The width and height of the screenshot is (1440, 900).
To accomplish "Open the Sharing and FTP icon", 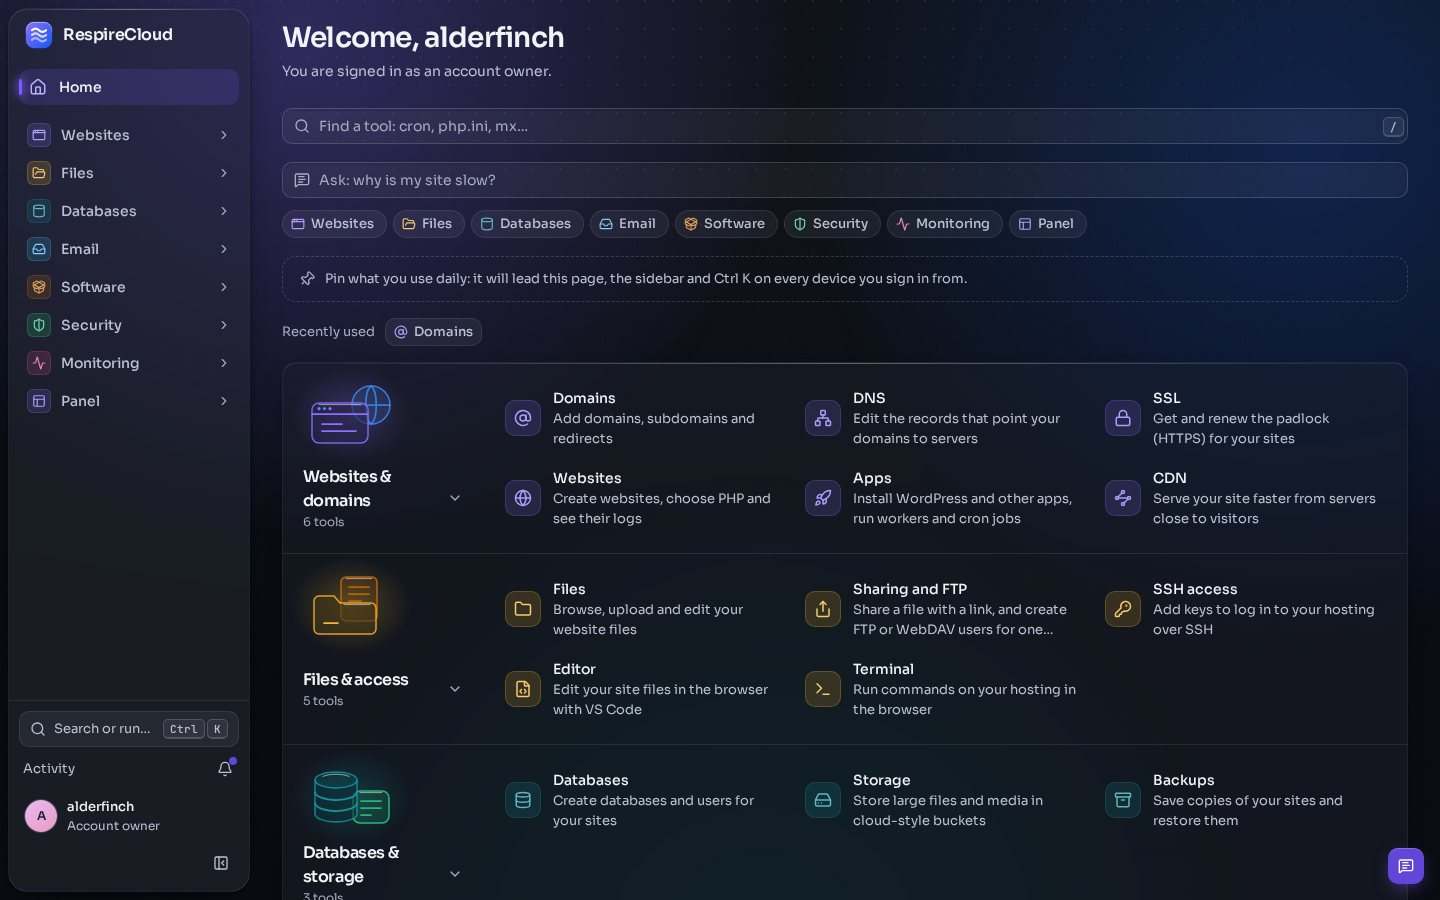I will pos(823,609).
